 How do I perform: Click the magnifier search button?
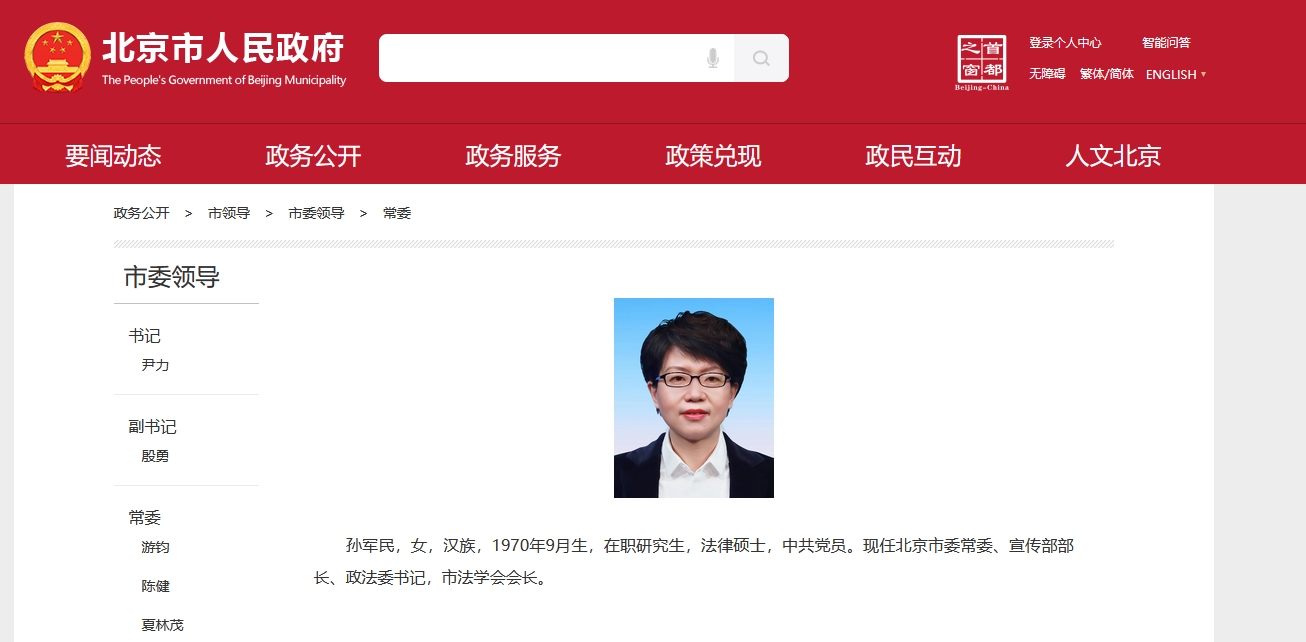coord(761,58)
